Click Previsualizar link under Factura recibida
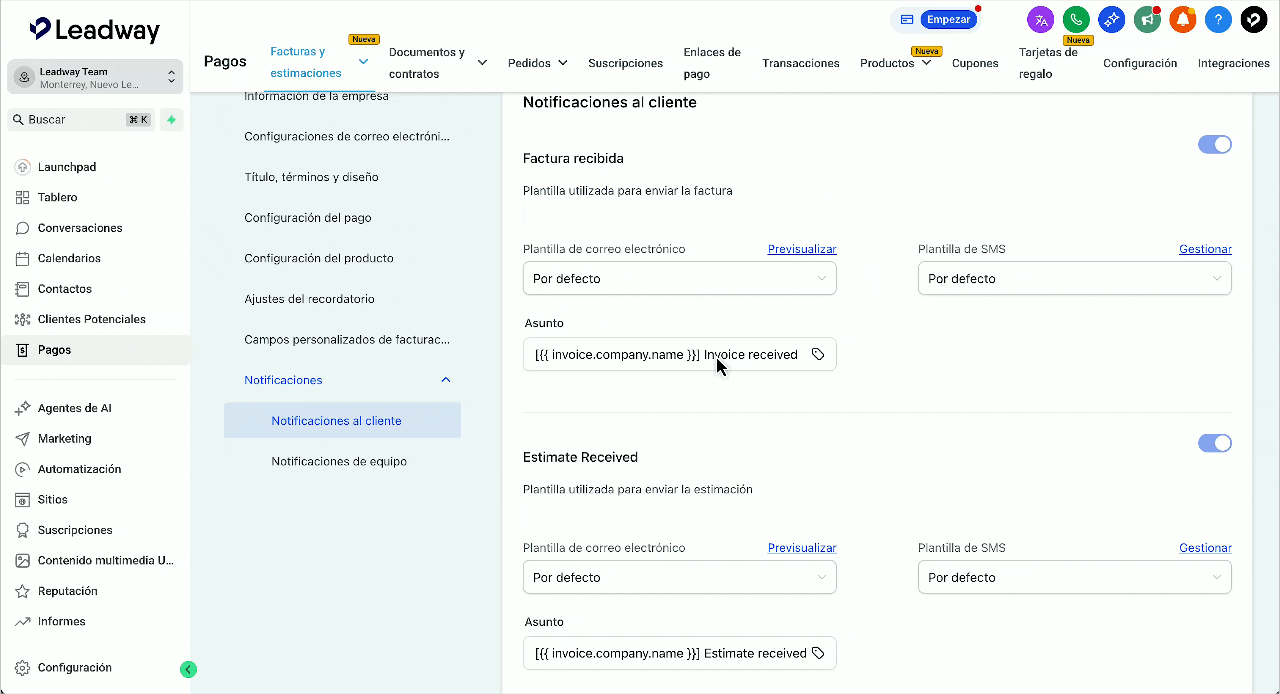This screenshot has height=694, width=1280. [x=801, y=249]
